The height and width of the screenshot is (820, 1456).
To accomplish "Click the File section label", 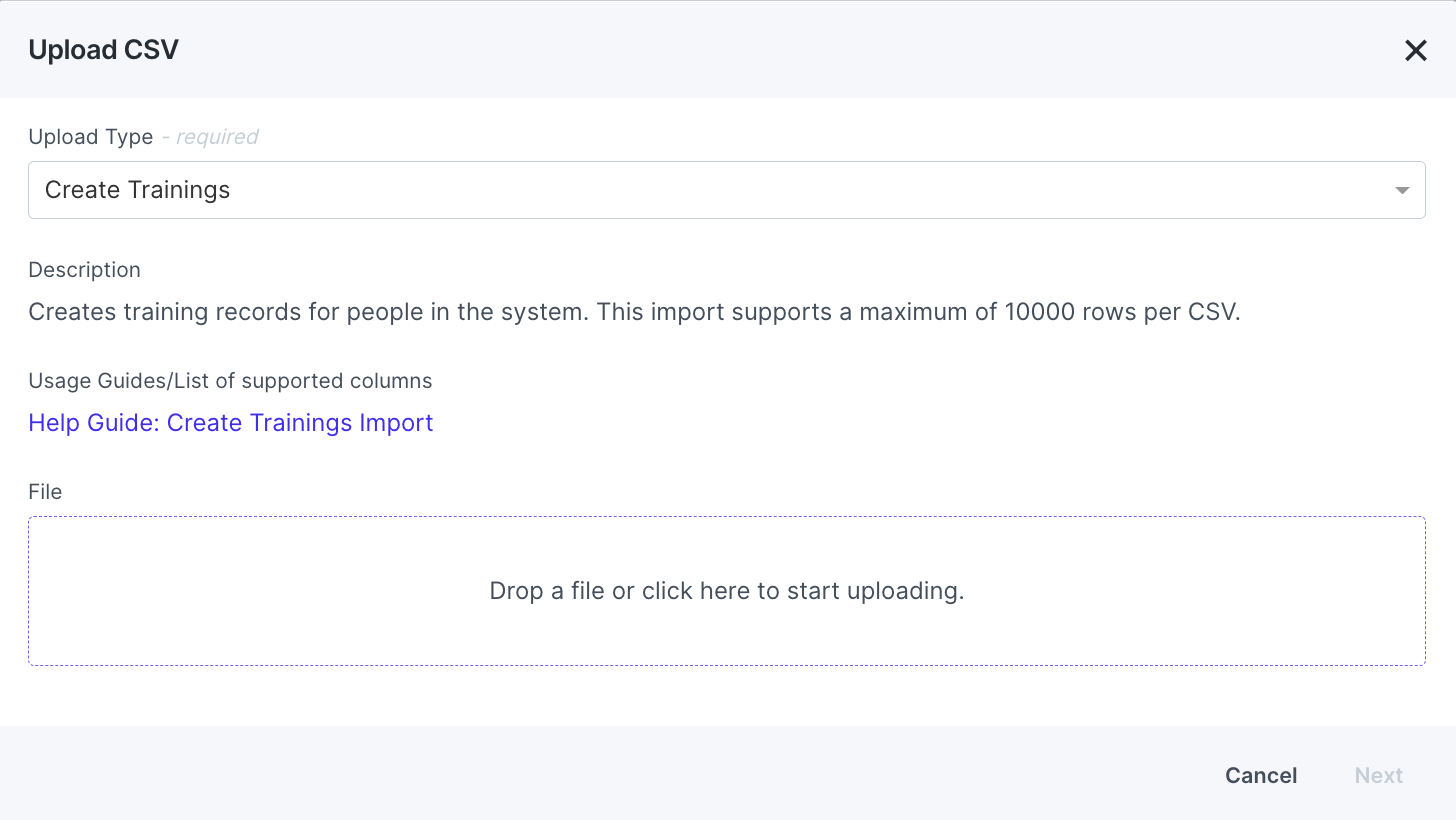I will (45, 491).
